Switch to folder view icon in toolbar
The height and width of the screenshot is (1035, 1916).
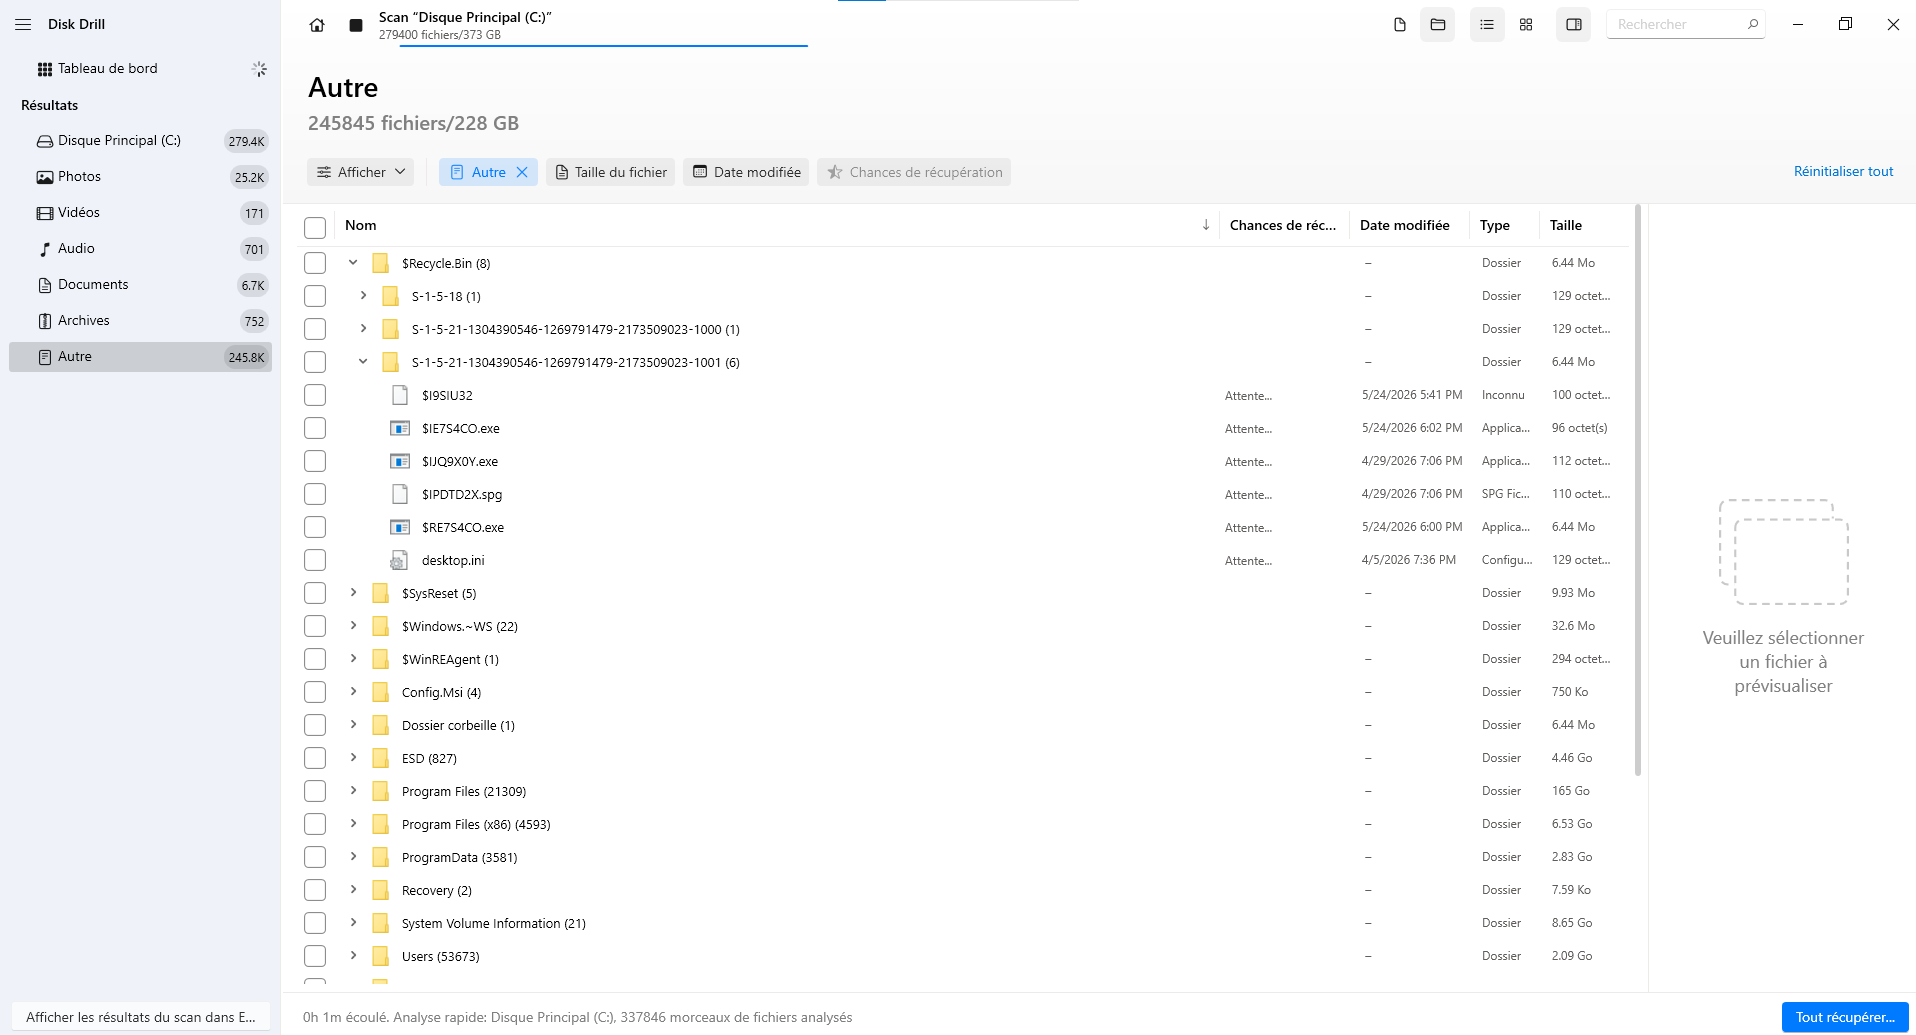click(x=1438, y=24)
